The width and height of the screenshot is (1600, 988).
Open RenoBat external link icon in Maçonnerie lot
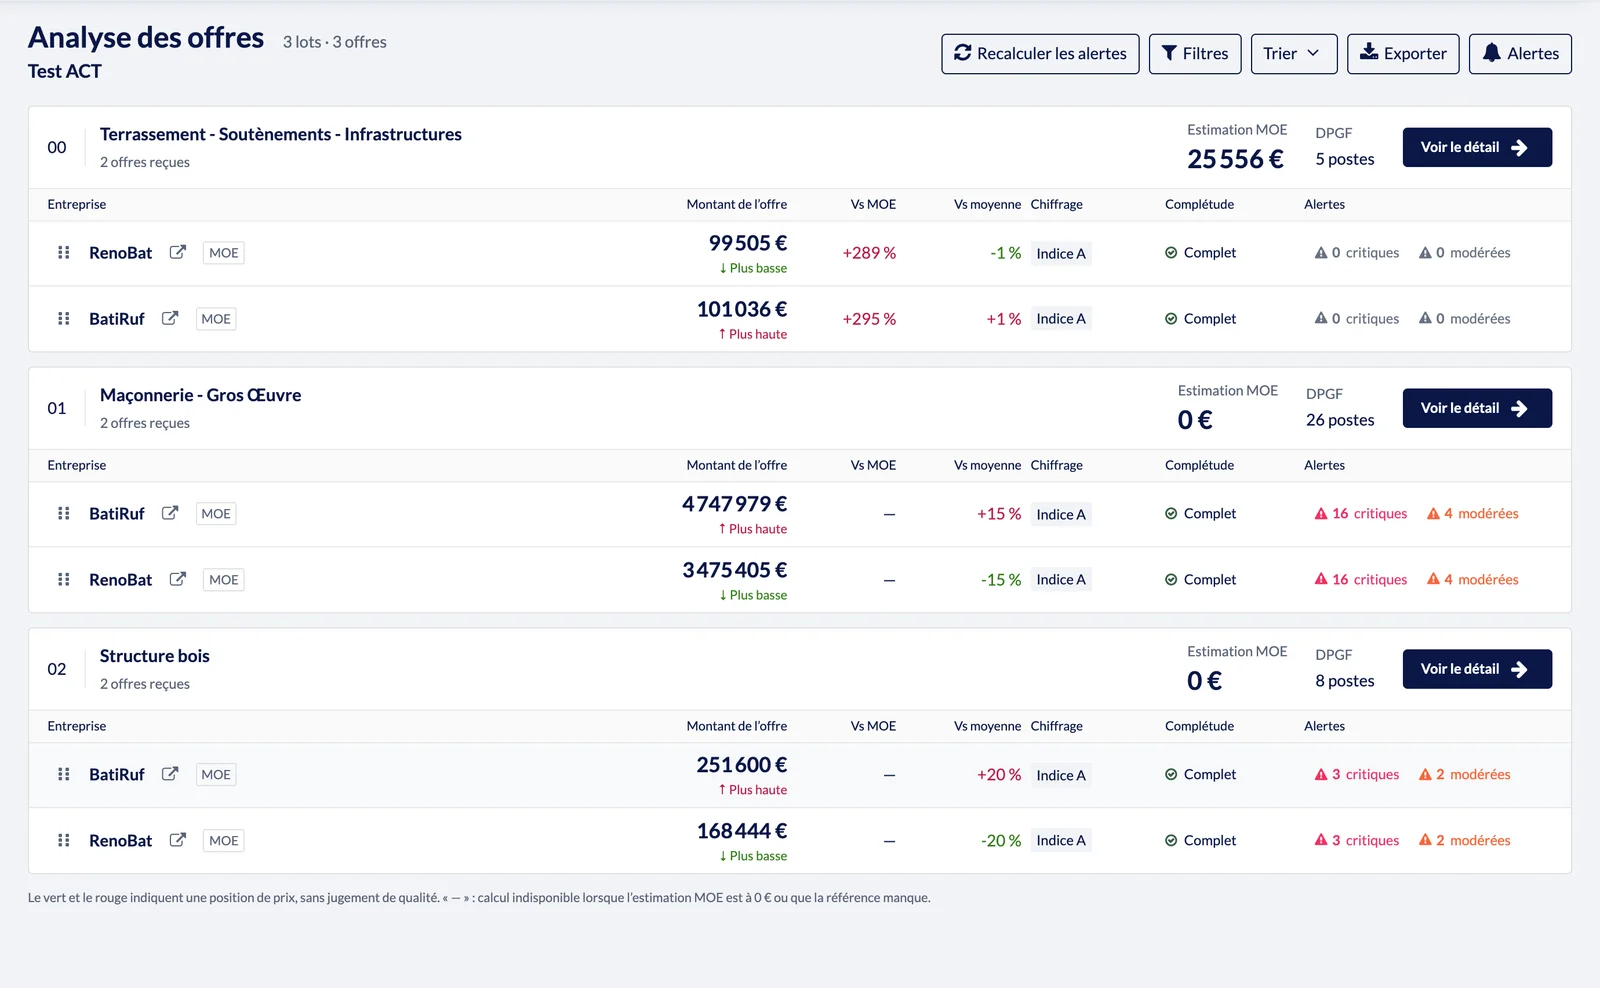point(177,579)
